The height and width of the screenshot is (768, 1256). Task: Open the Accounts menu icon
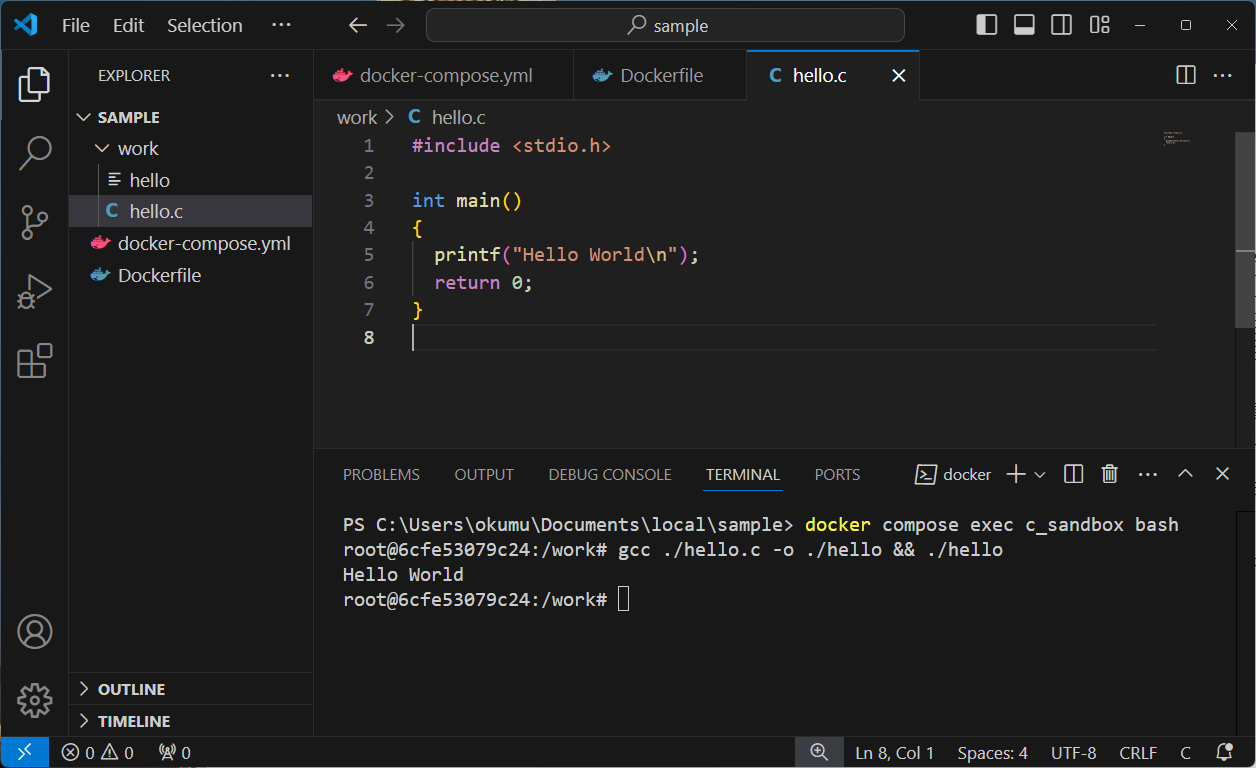[x=35, y=632]
